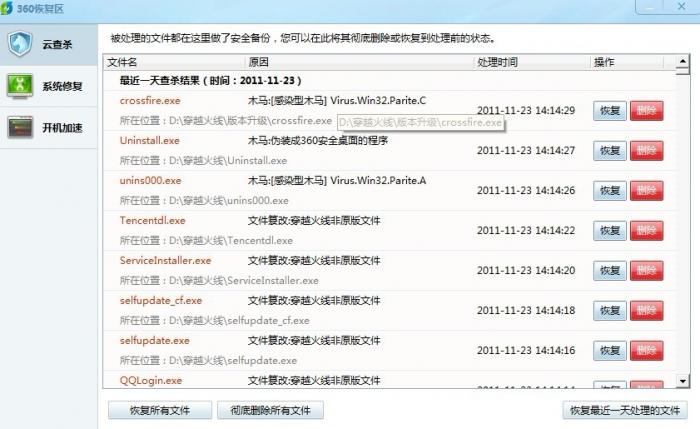Click the 云查杀 shield icon
The image size is (700, 429).
point(20,44)
